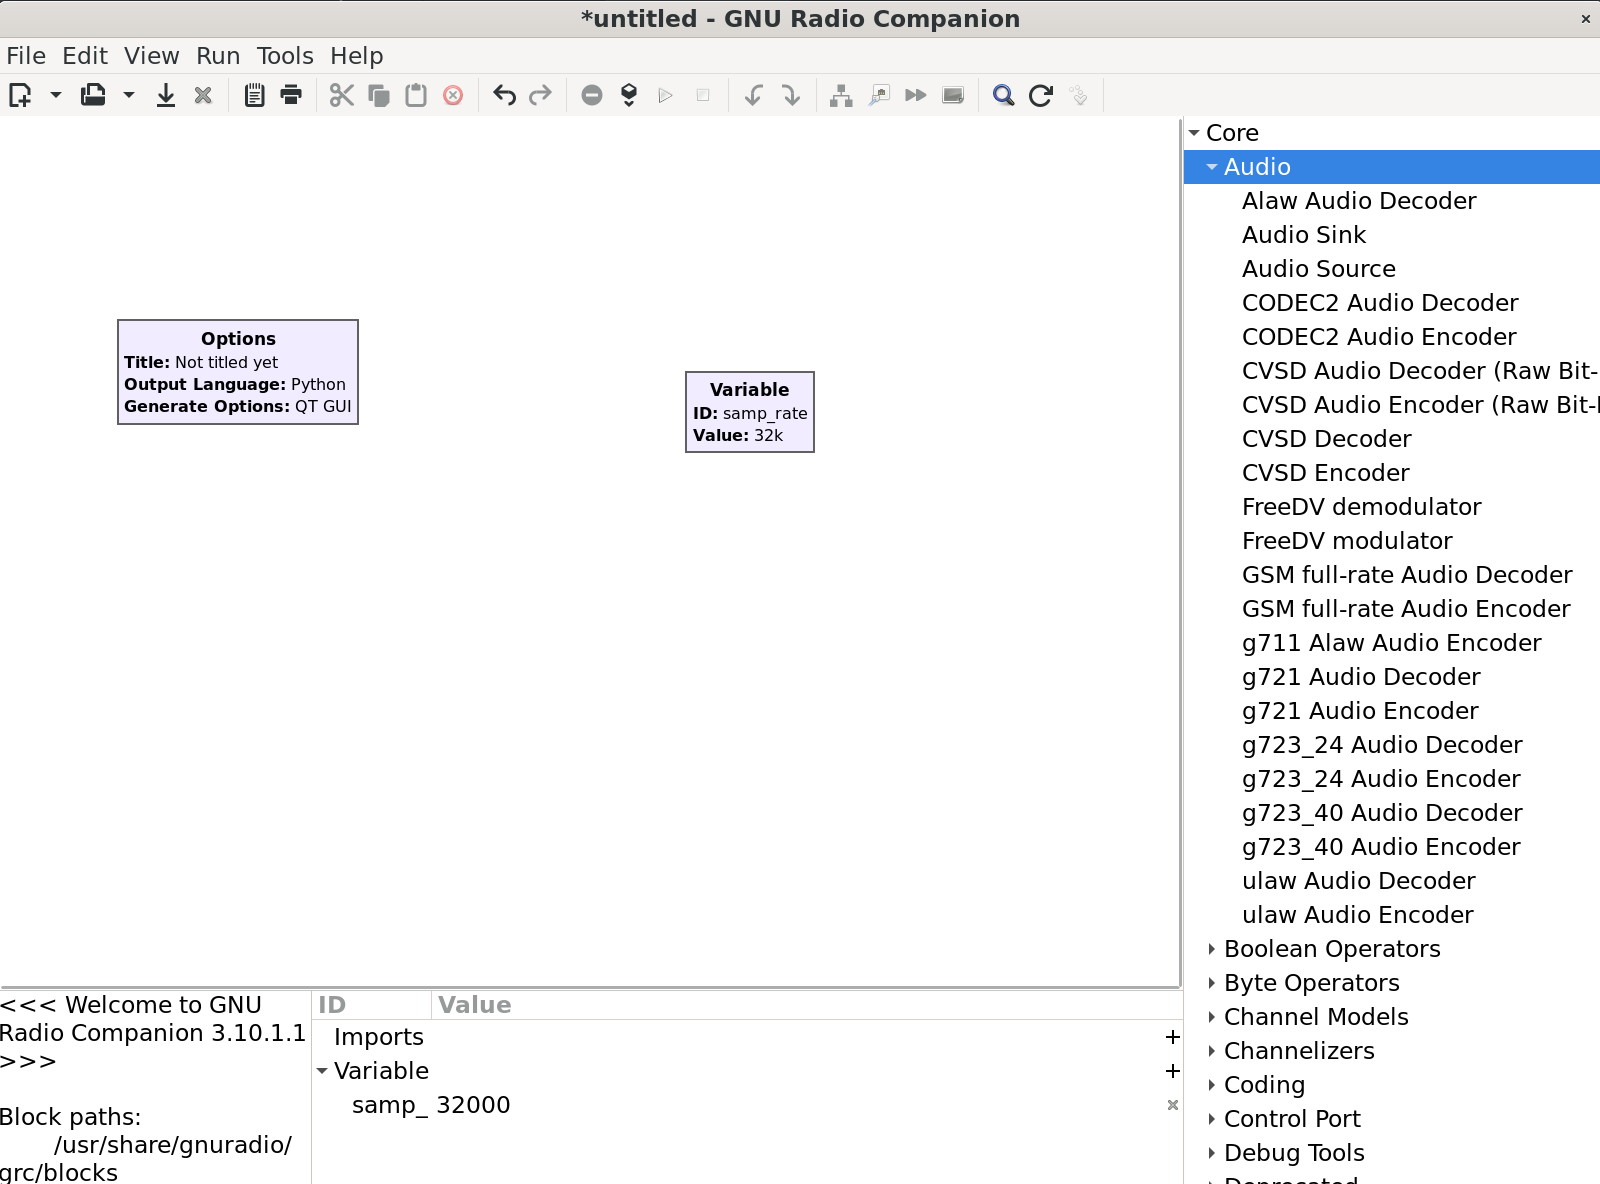1600x1184 pixels.
Task: Select Audio Sink block
Action: tap(1304, 235)
